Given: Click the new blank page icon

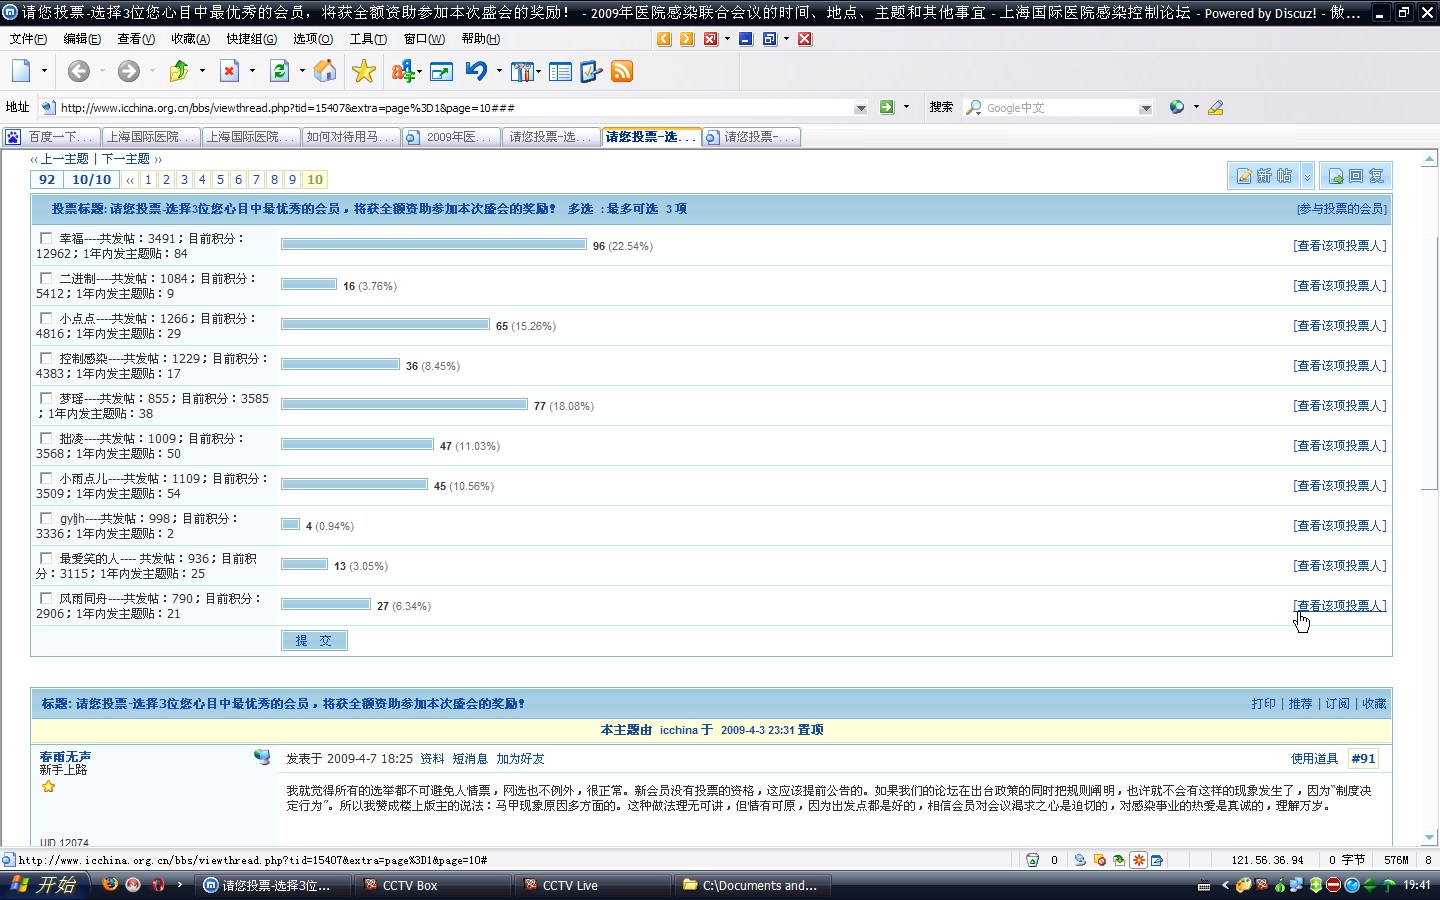Looking at the screenshot, I should click(21, 71).
